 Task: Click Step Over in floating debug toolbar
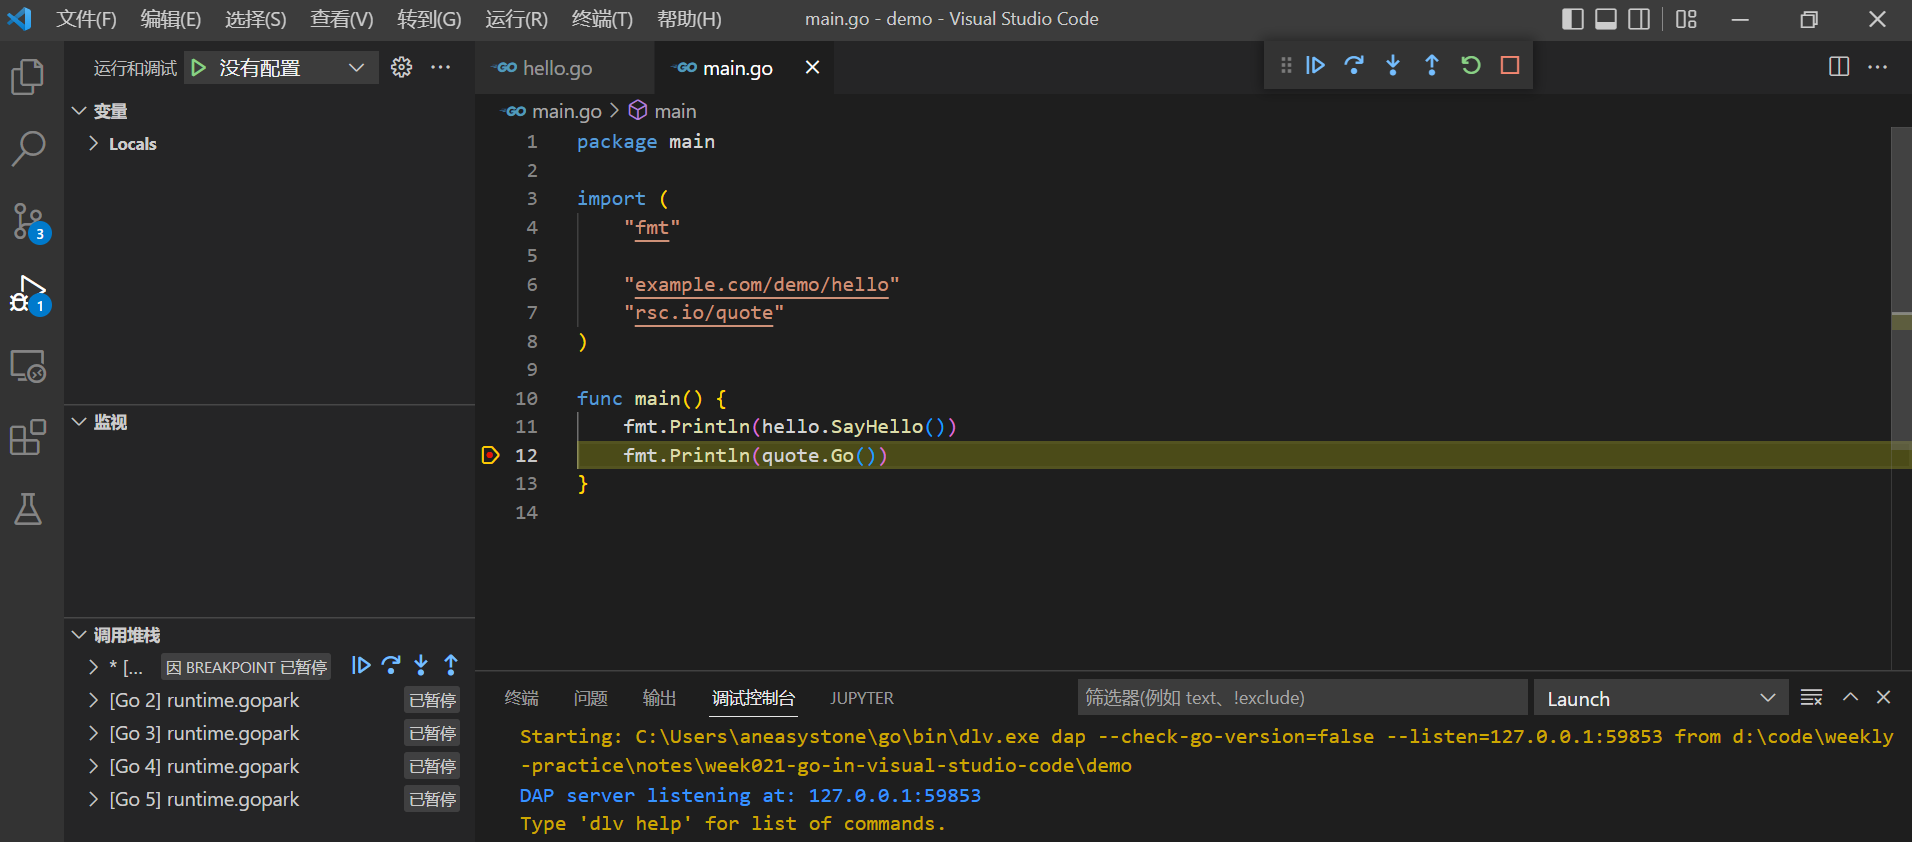[1354, 65]
